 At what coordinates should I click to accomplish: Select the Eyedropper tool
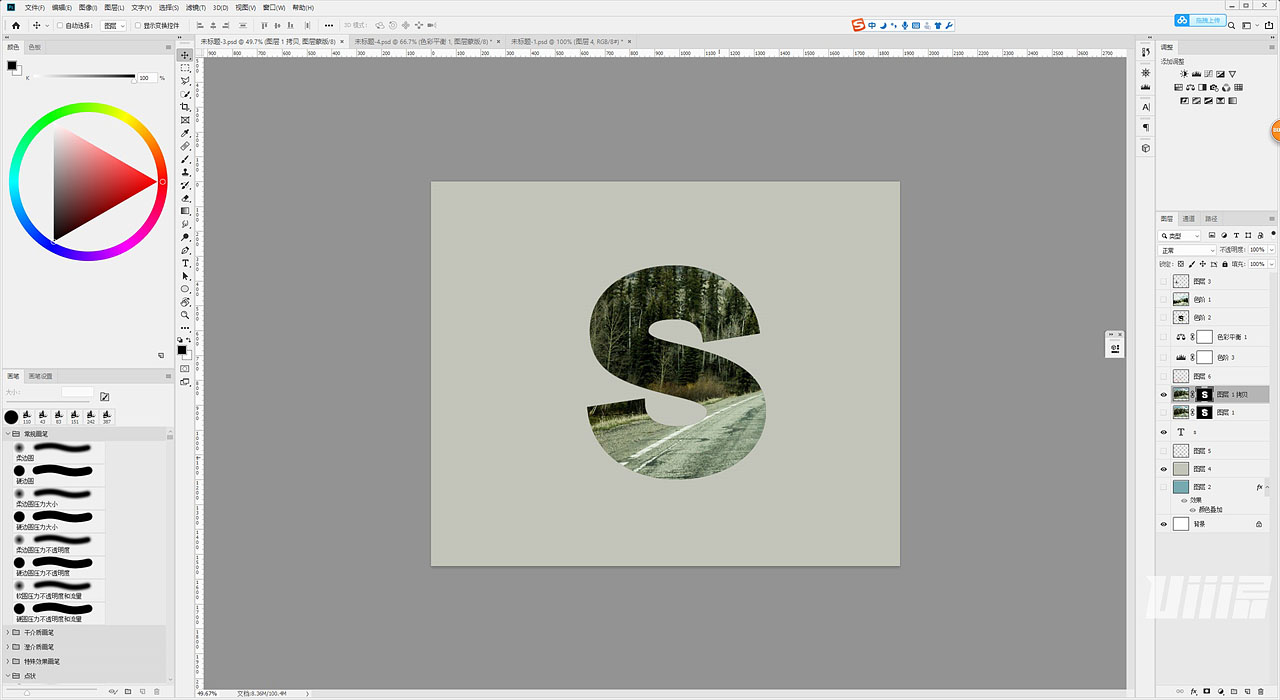click(185, 133)
